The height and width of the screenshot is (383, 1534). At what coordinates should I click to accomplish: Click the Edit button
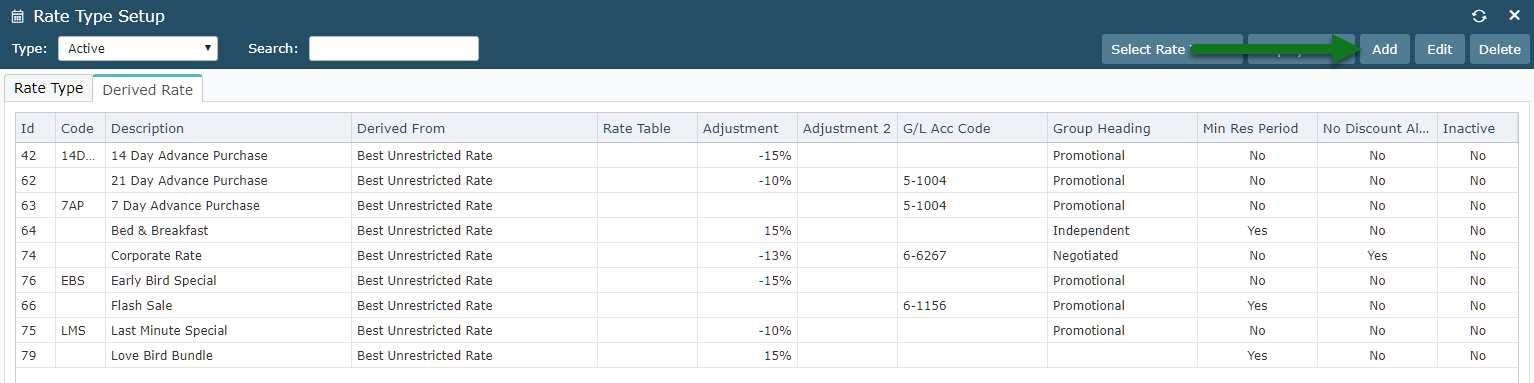point(1439,49)
